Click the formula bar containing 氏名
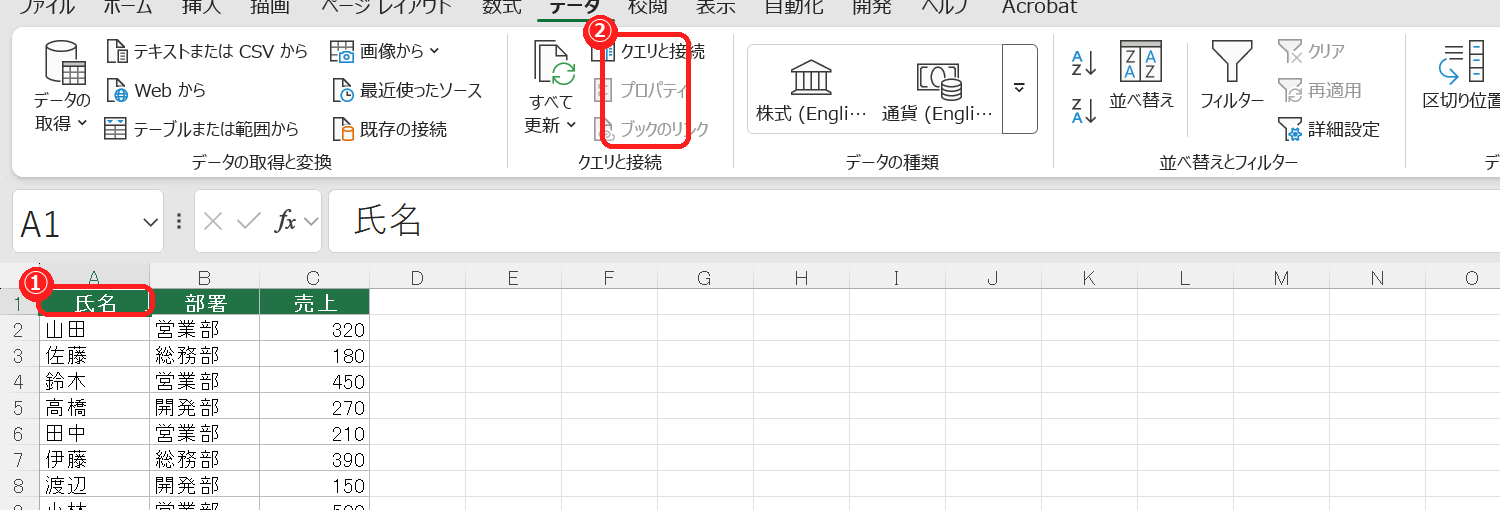This screenshot has width=1500, height=510. (x=914, y=222)
